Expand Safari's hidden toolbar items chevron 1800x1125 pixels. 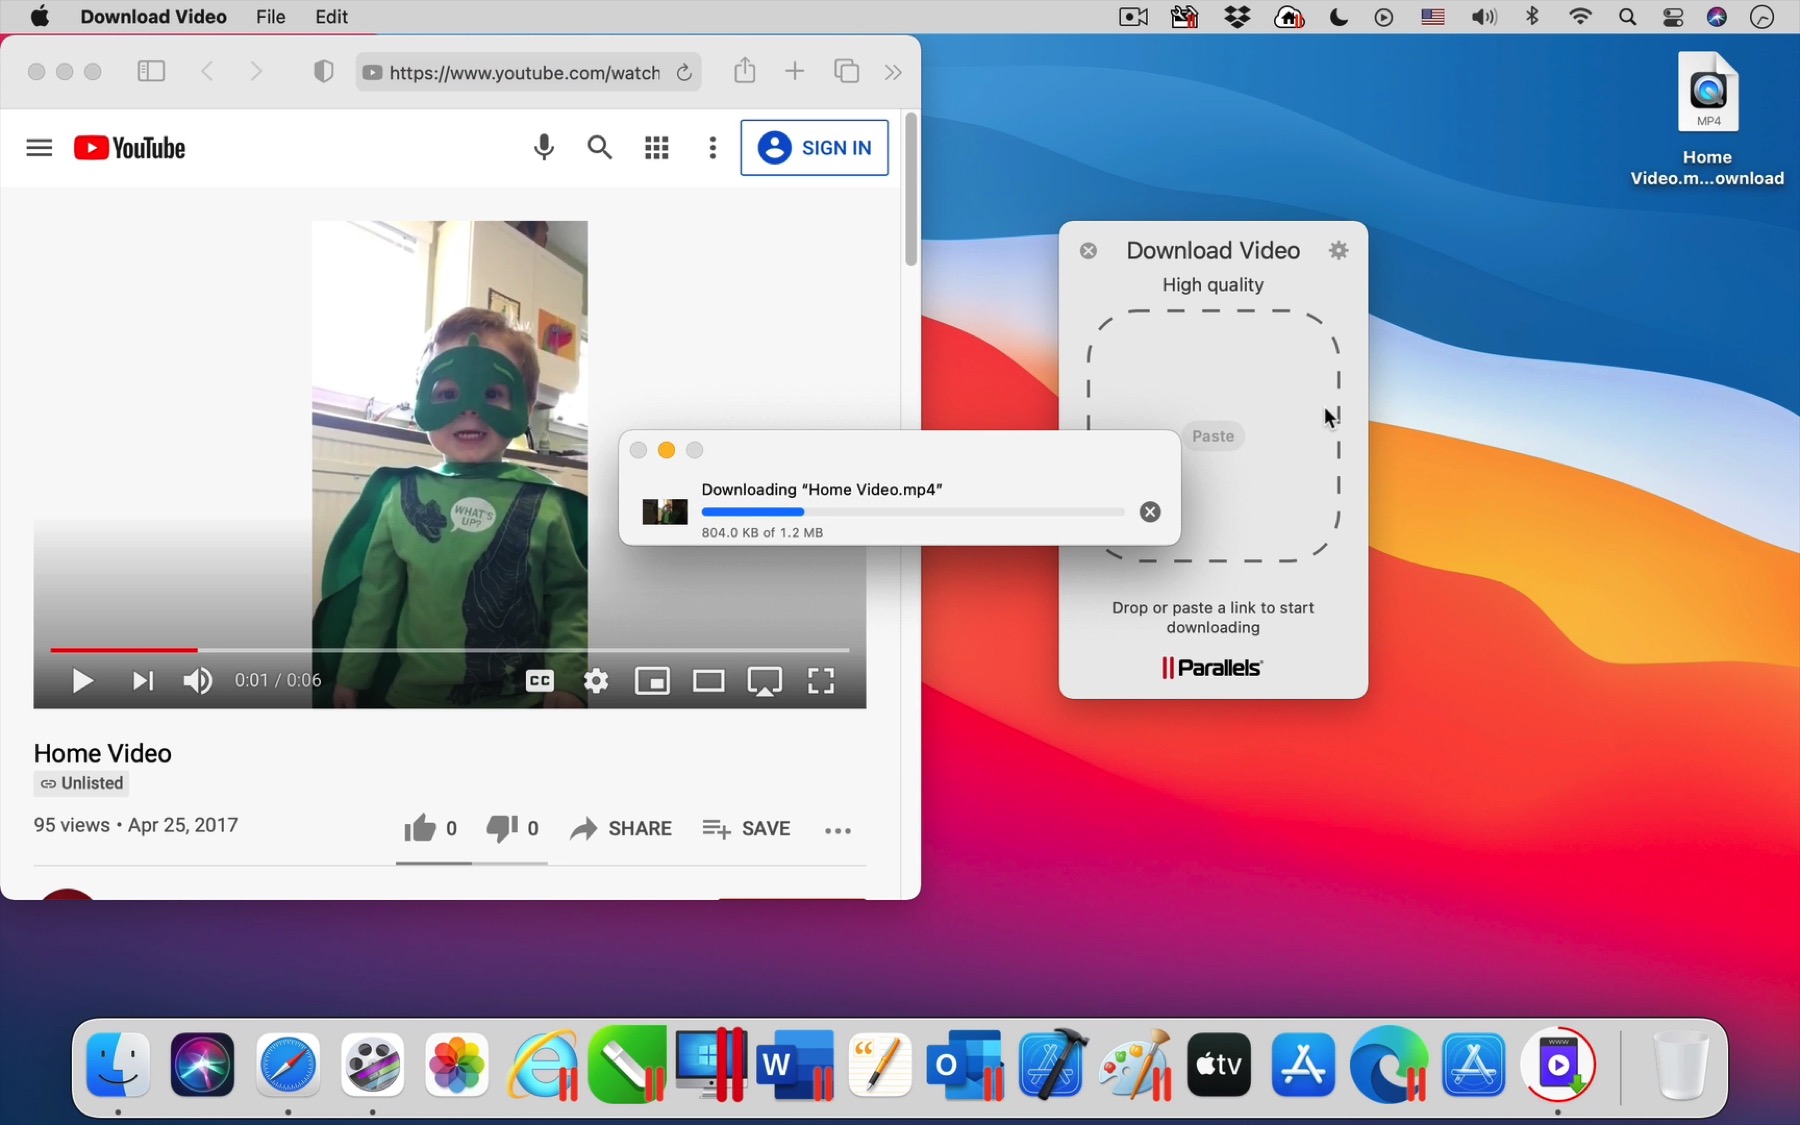pyautogui.click(x=893, y=72)
